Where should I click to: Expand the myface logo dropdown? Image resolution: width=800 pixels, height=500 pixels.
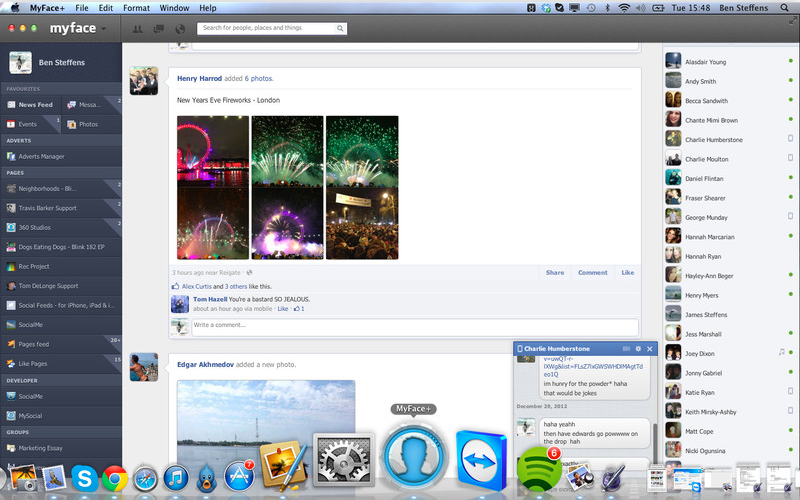point(103,28)
